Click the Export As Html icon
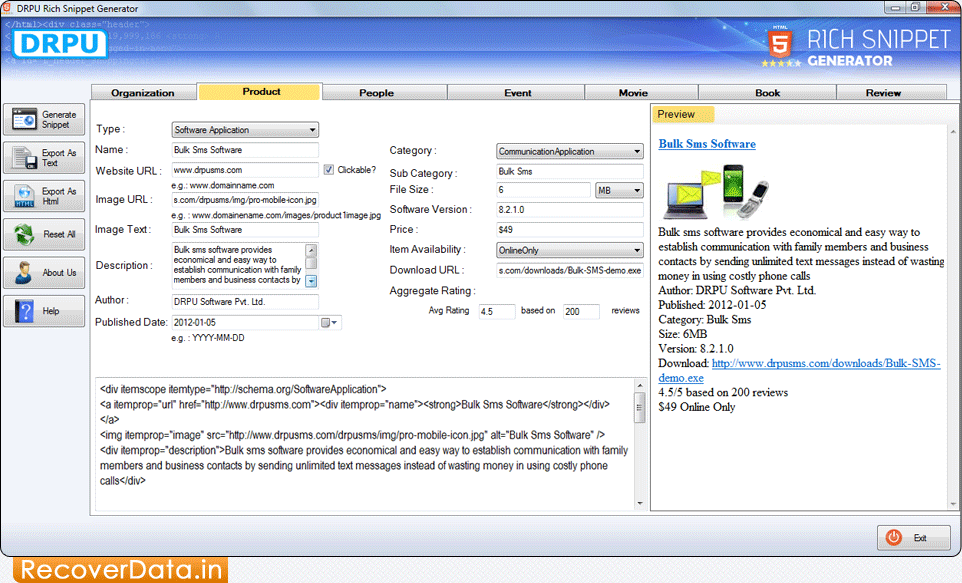The width and height of the screenshot is (962, 583). 25,196
